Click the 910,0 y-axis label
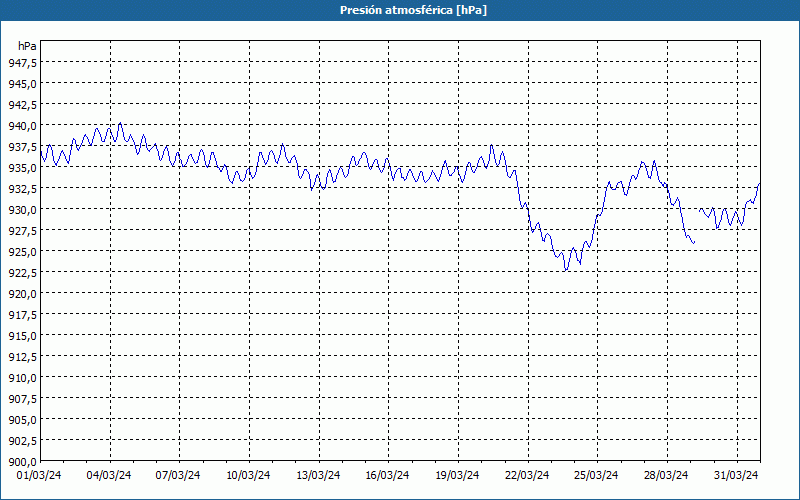This screenshot has width=800, height=500. click(22, 378)
